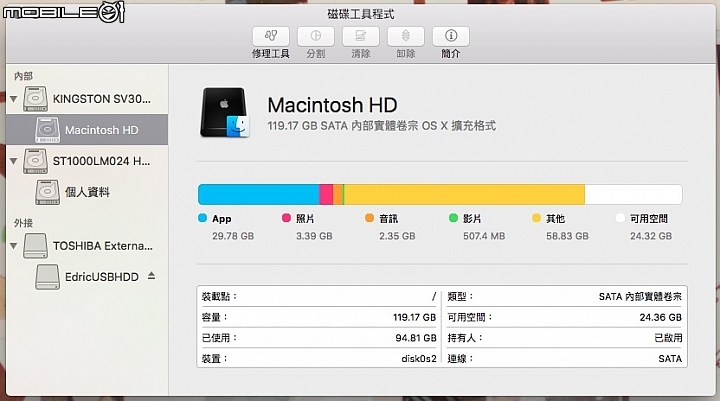Click the 持有人 value 已啟用
720x401 pixels.
(668, 338)
